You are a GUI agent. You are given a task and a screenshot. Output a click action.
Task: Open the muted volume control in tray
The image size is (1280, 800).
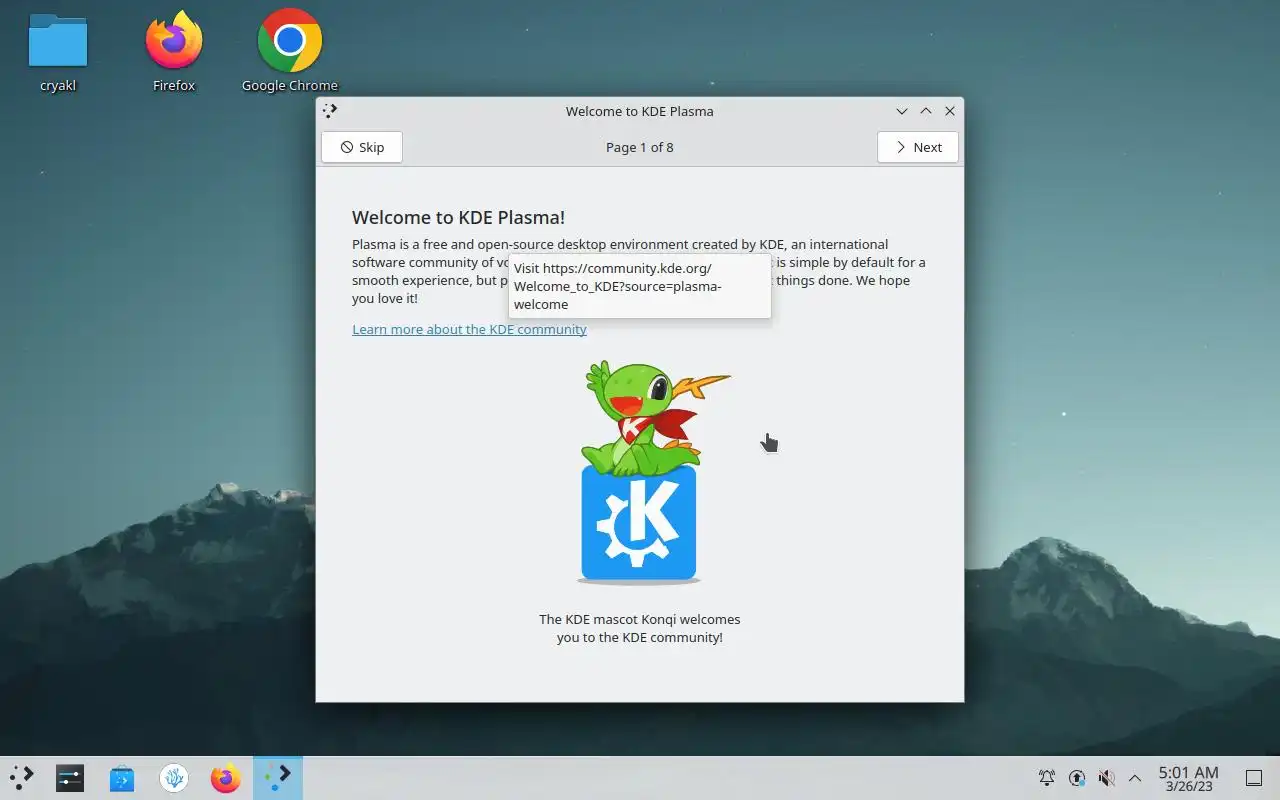tap(1106, 777)
